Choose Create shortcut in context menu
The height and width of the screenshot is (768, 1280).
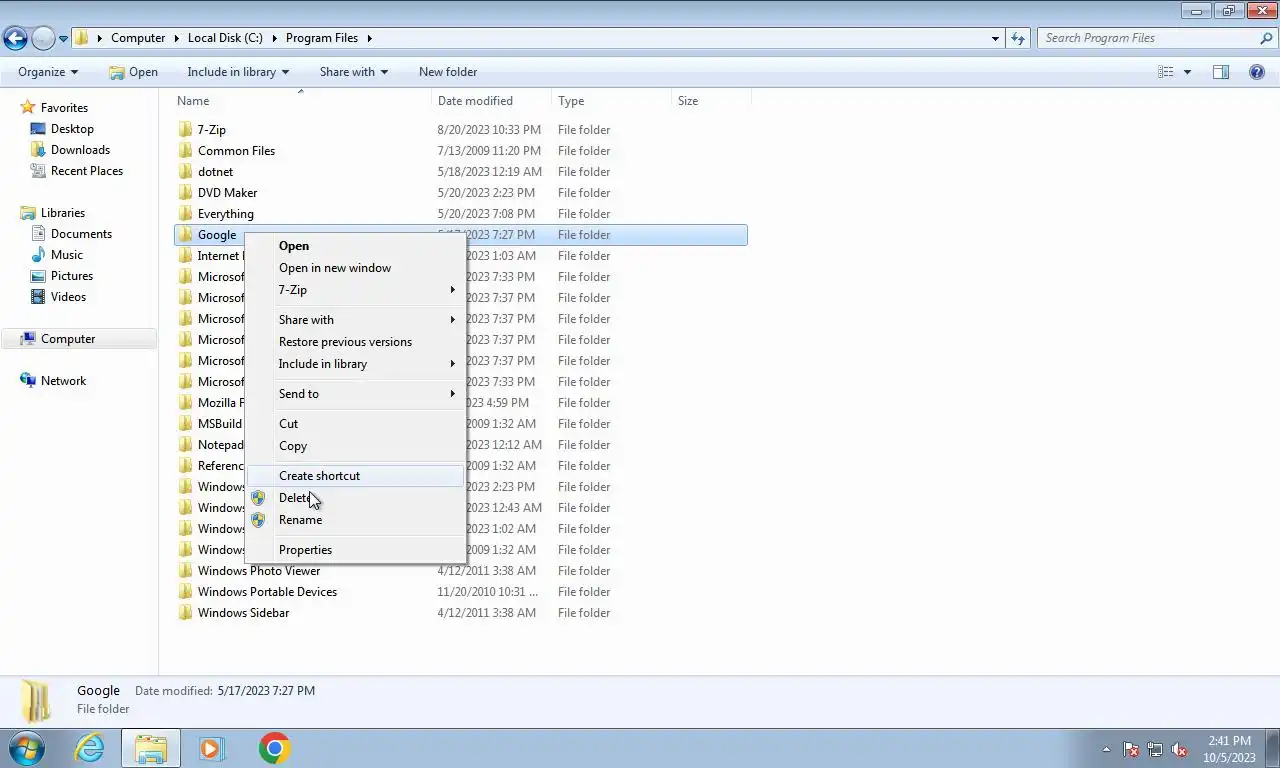pos(356,476)
